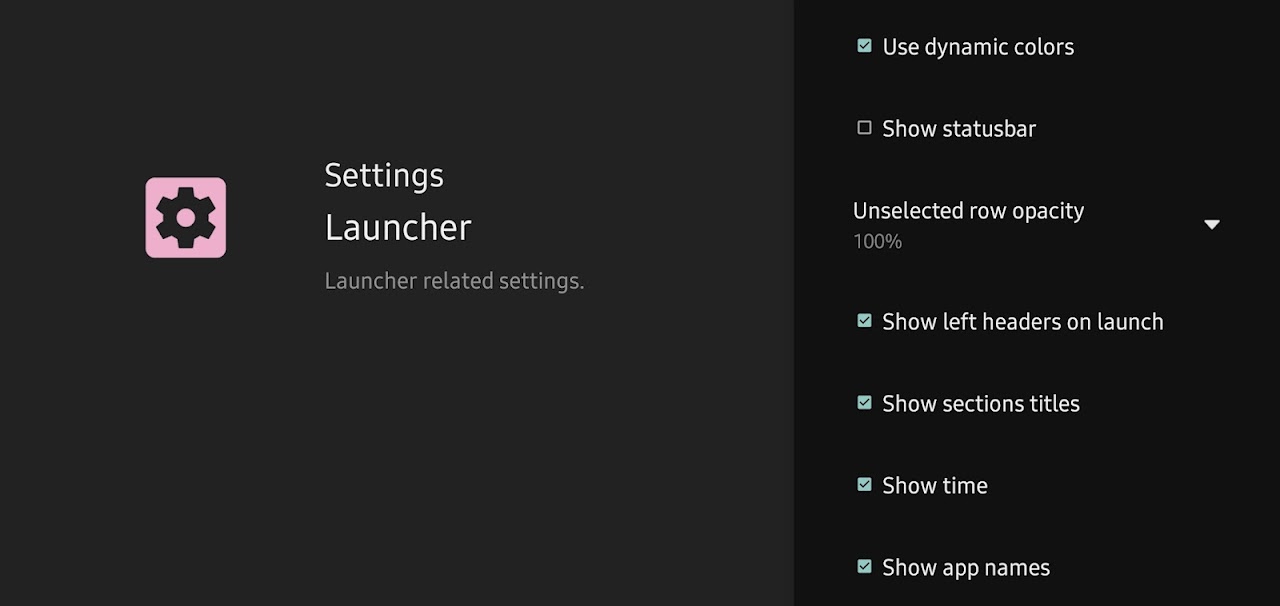Select Show left headers on launch label
The width and height of the screenshot is (1280, 606).
[x=1023, y=322]
